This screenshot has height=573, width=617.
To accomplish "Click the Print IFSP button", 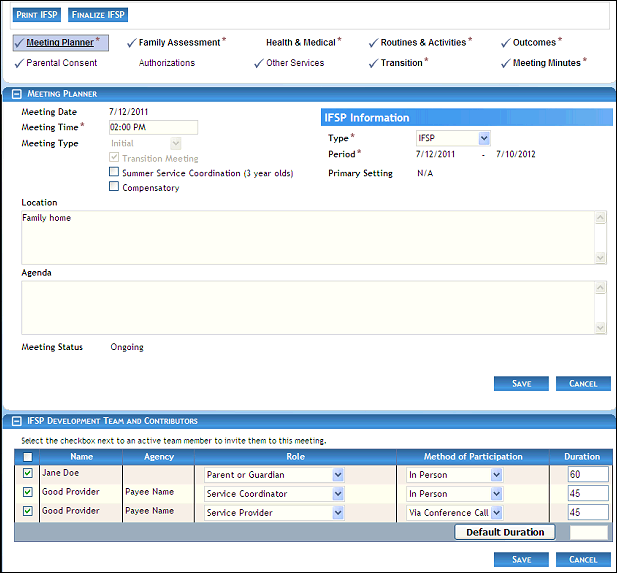I will coord(37,15).
